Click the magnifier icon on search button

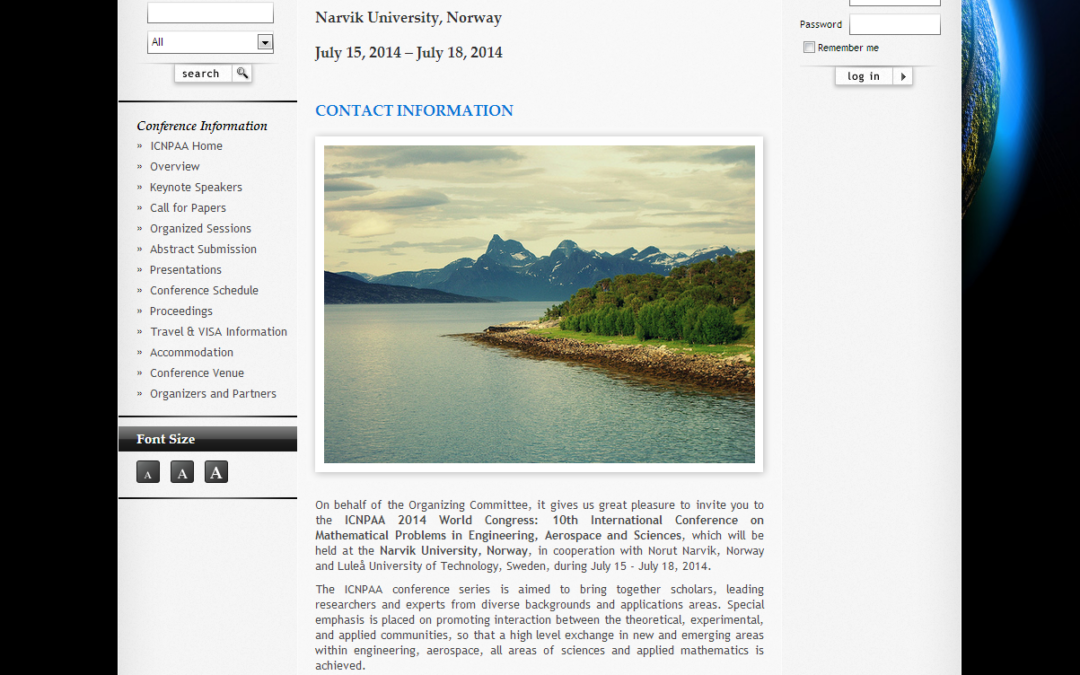pos(242,73)
